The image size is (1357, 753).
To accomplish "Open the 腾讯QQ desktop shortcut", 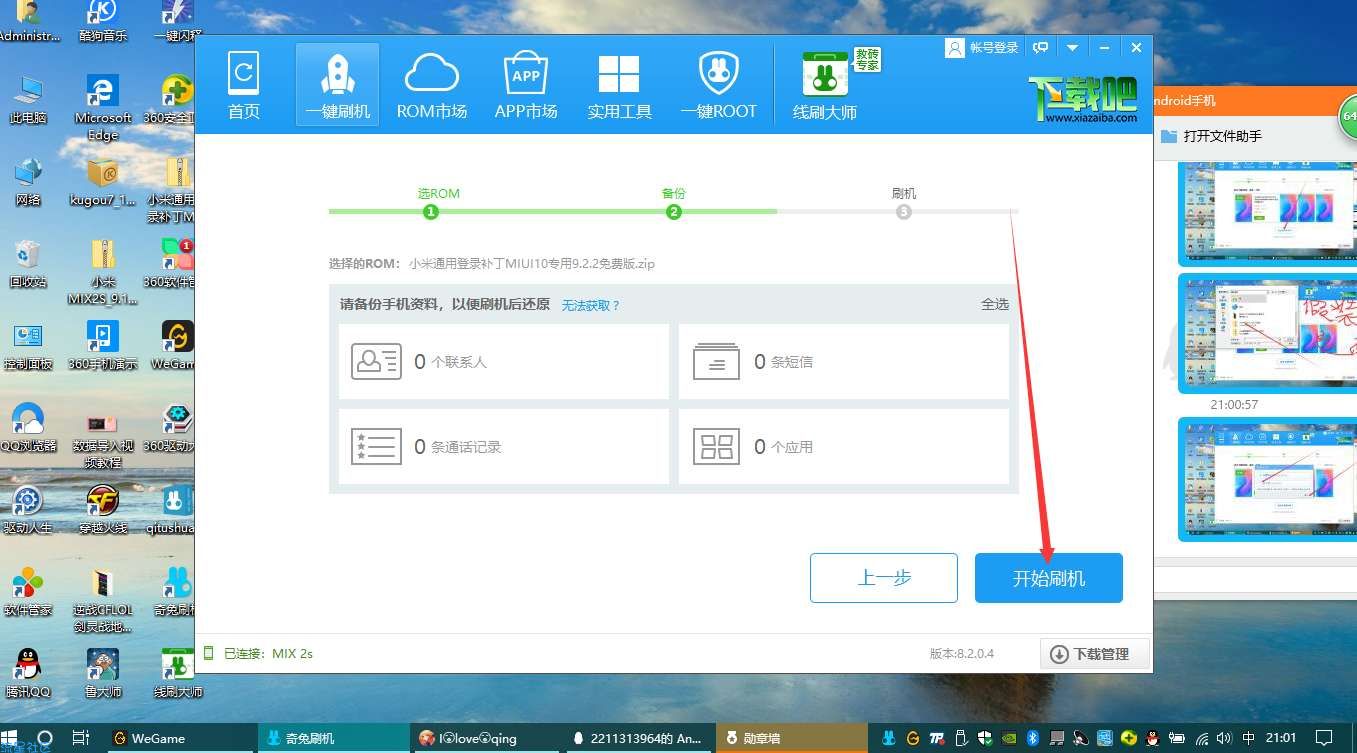I will [28, 674].
